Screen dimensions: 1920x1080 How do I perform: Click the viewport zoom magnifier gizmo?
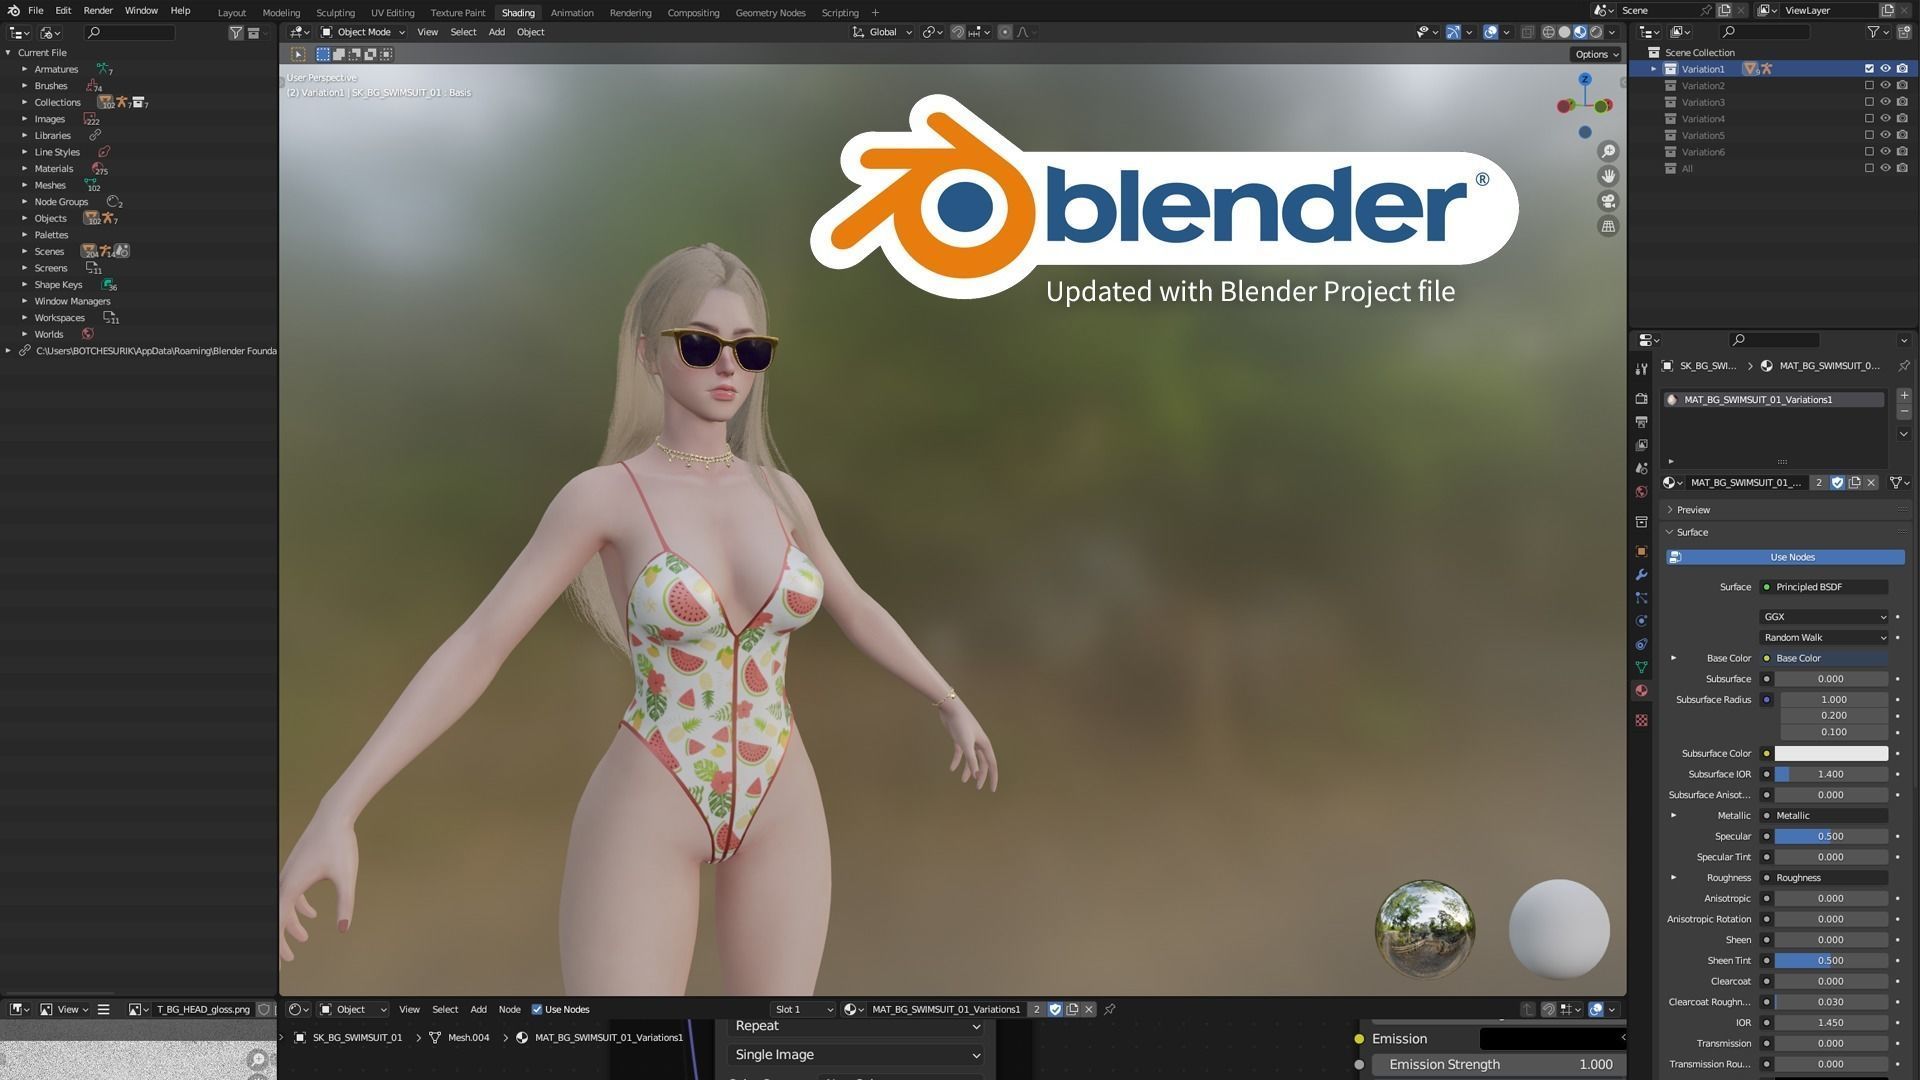click(x=1608, y=151)
